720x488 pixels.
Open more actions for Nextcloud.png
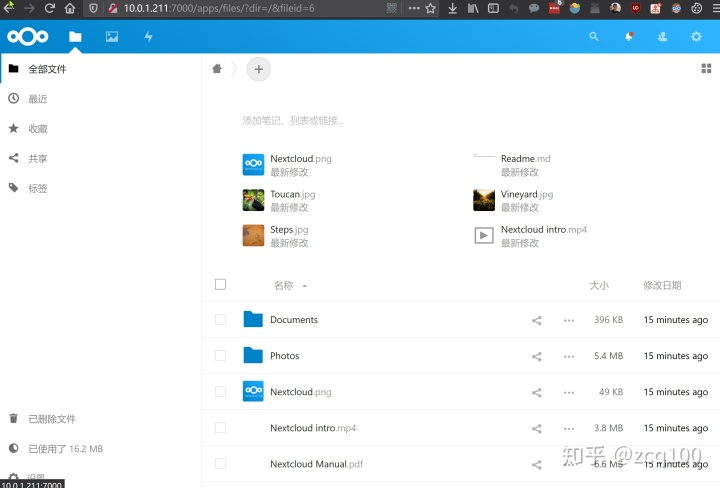[x=569, y=393]
